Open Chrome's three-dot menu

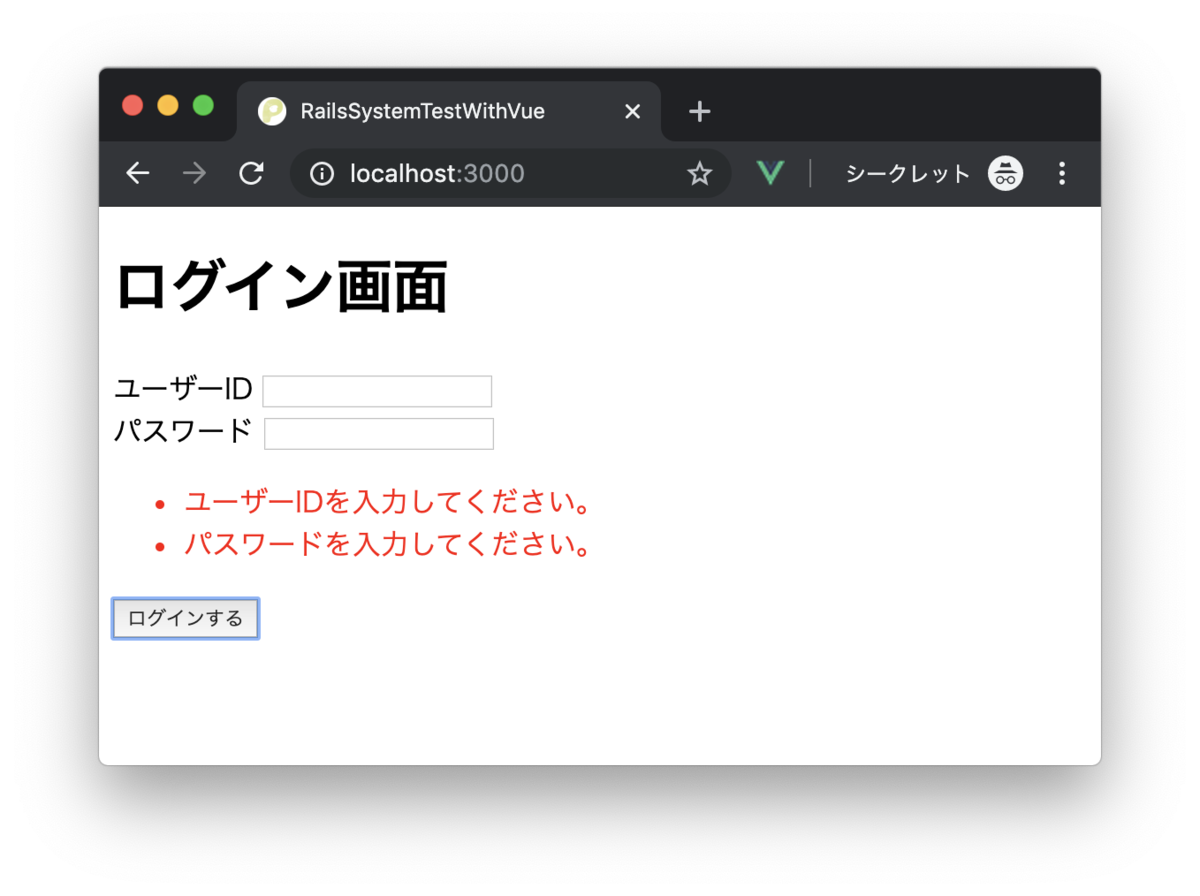pos(1062,173)
